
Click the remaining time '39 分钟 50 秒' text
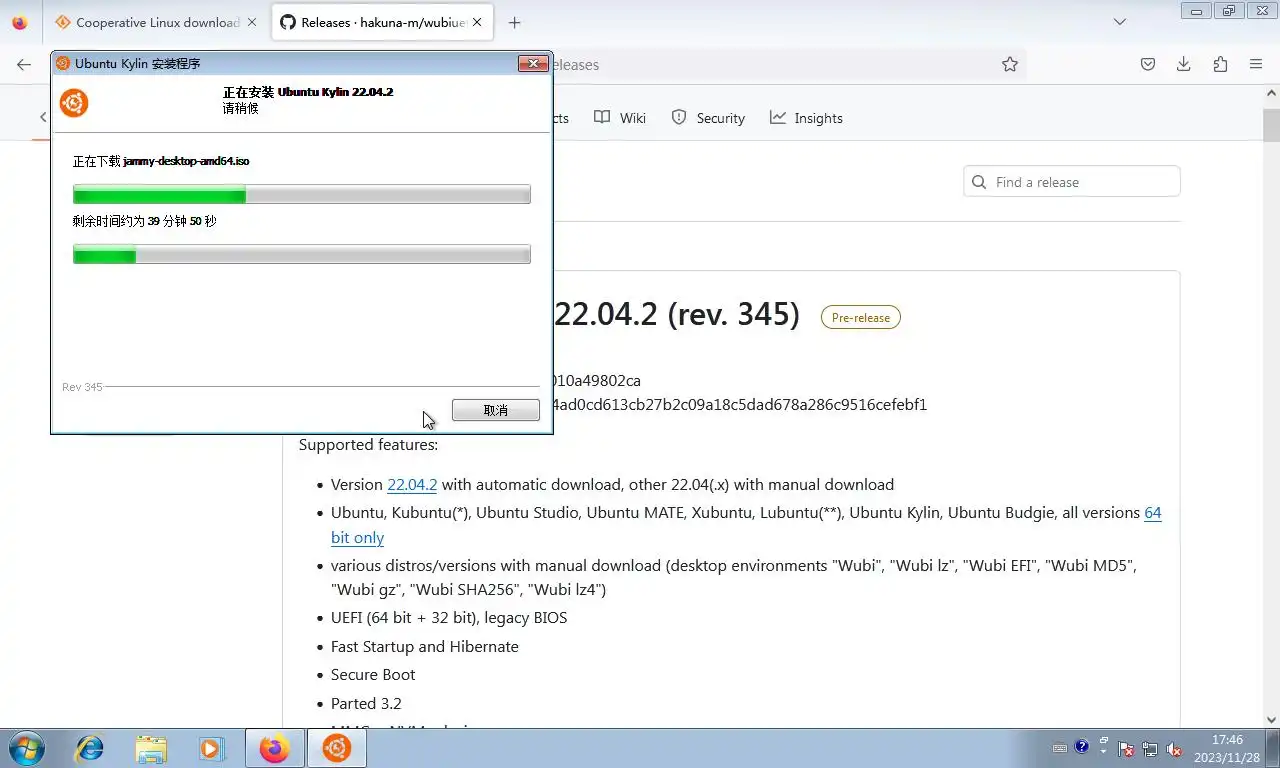181,221
